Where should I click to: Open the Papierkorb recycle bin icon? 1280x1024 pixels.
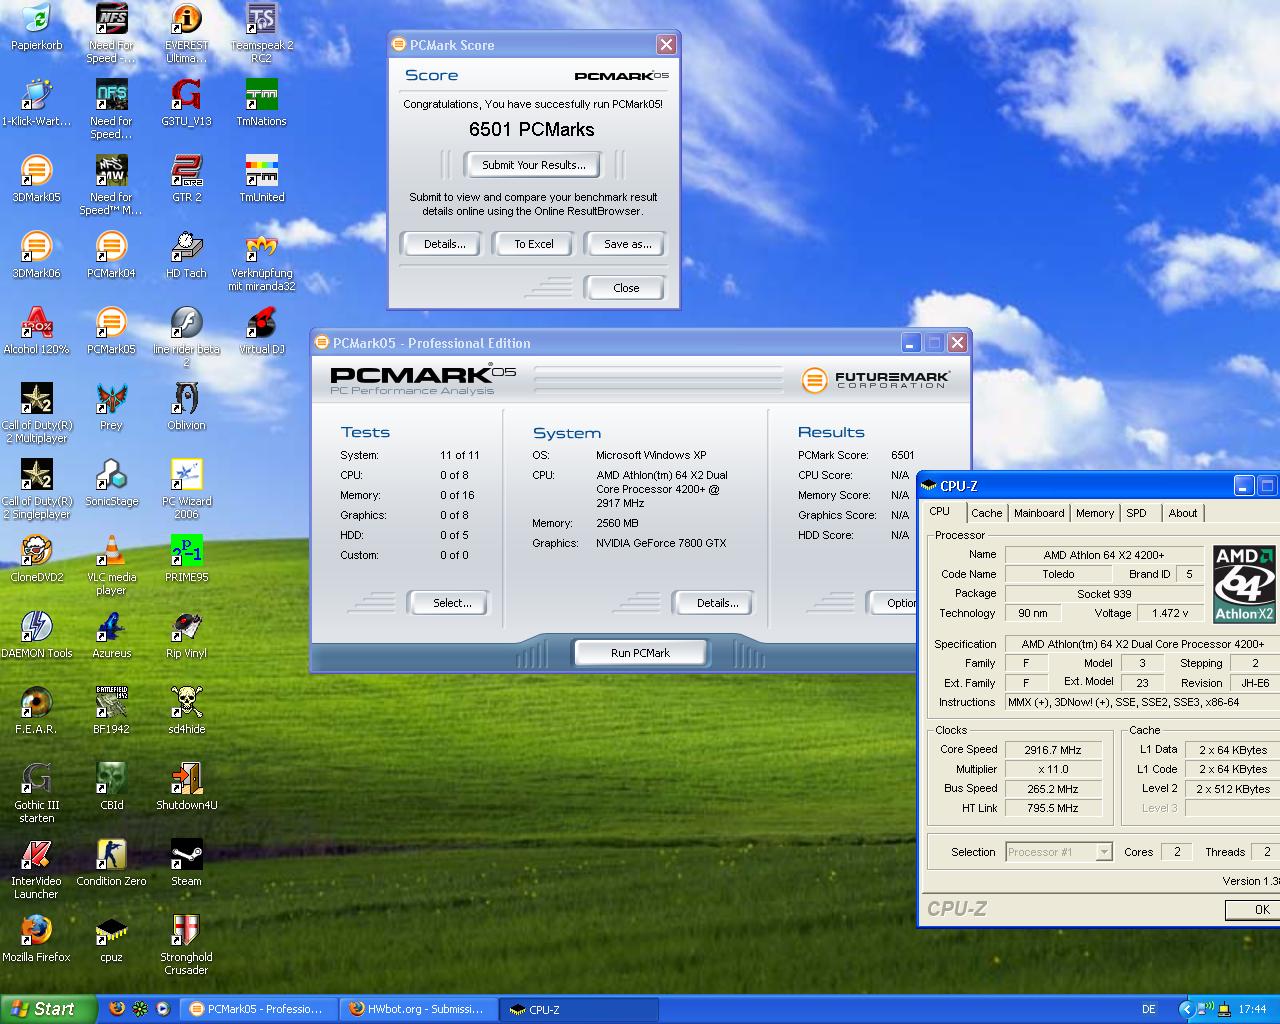coord(37,28)
